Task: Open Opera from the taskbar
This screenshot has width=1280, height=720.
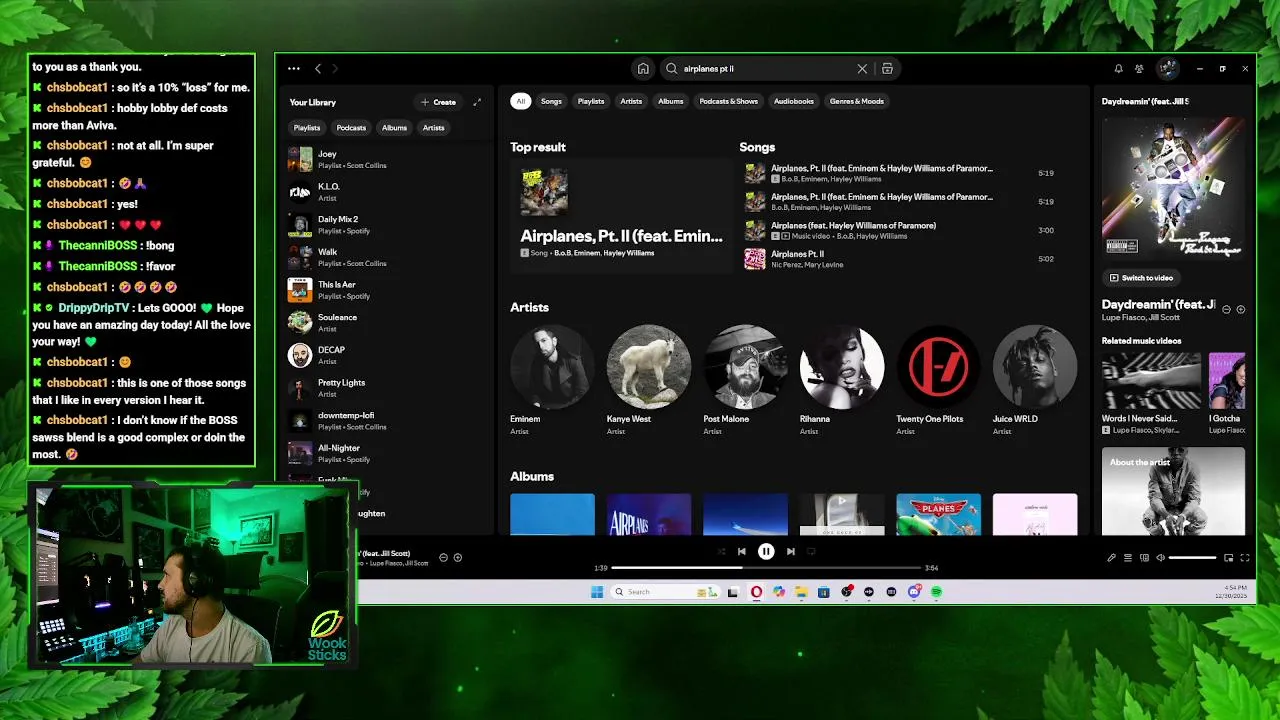Action: tap(756, 592)
